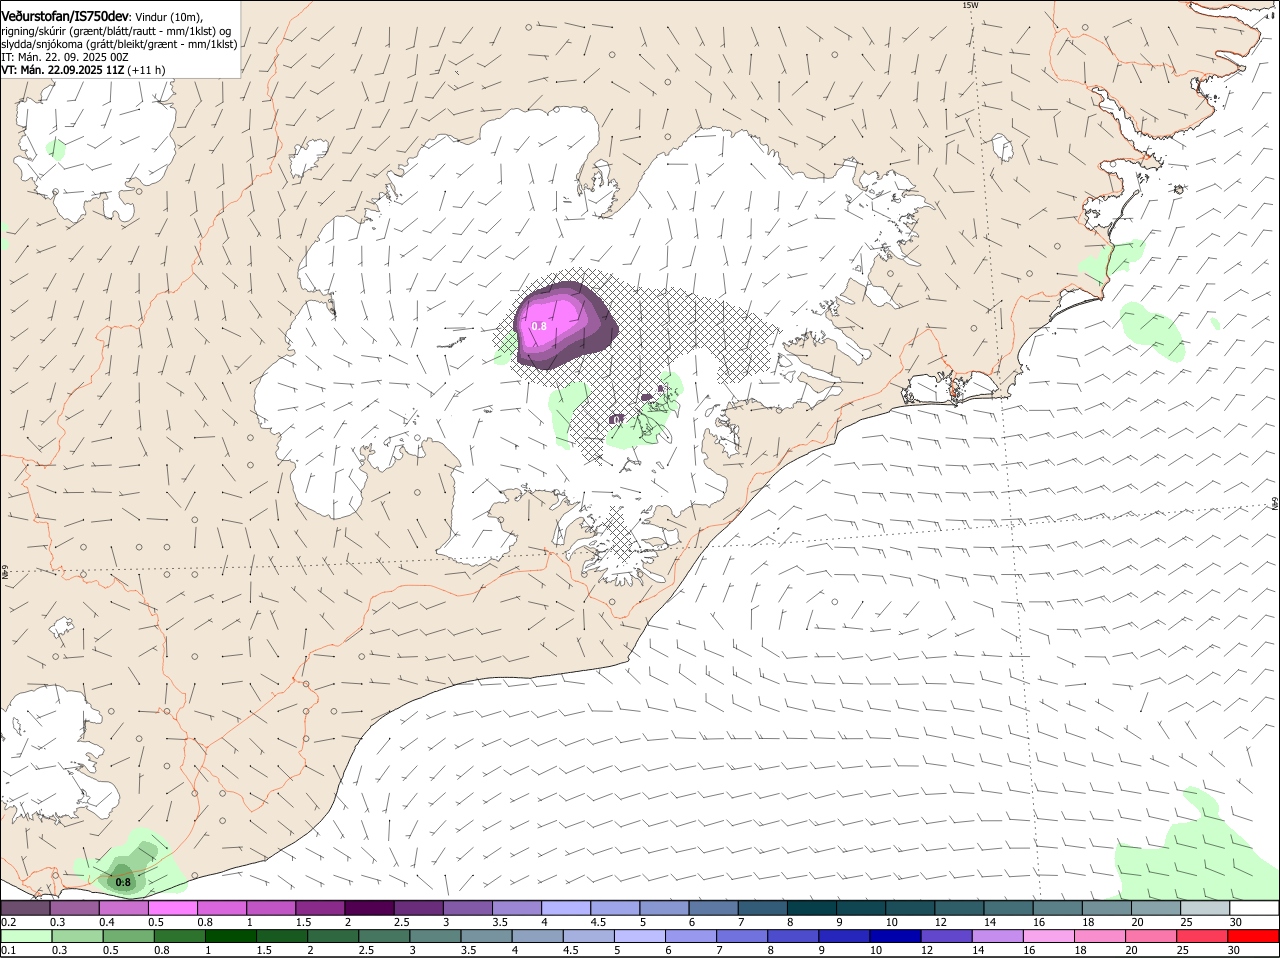Pick the lower legend swatch between 16 and 18

pyautogui.click(x=1051, y=936)
